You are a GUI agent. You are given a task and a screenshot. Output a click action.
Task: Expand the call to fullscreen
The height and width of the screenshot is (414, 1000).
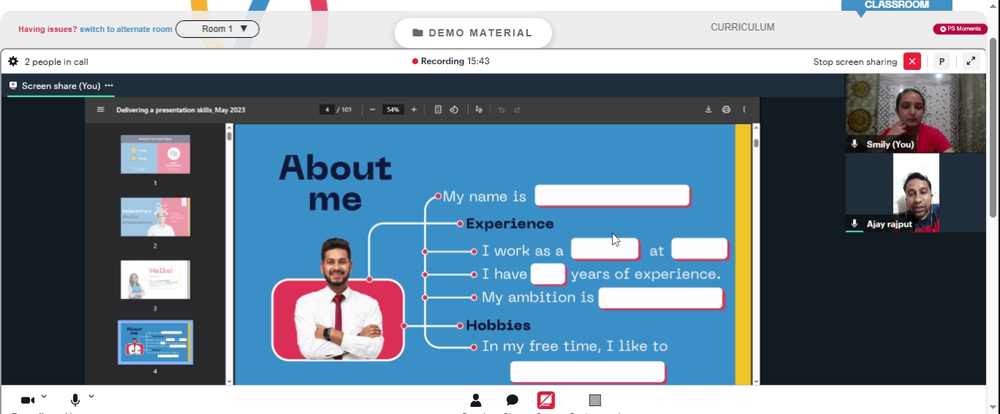[971, 62]
